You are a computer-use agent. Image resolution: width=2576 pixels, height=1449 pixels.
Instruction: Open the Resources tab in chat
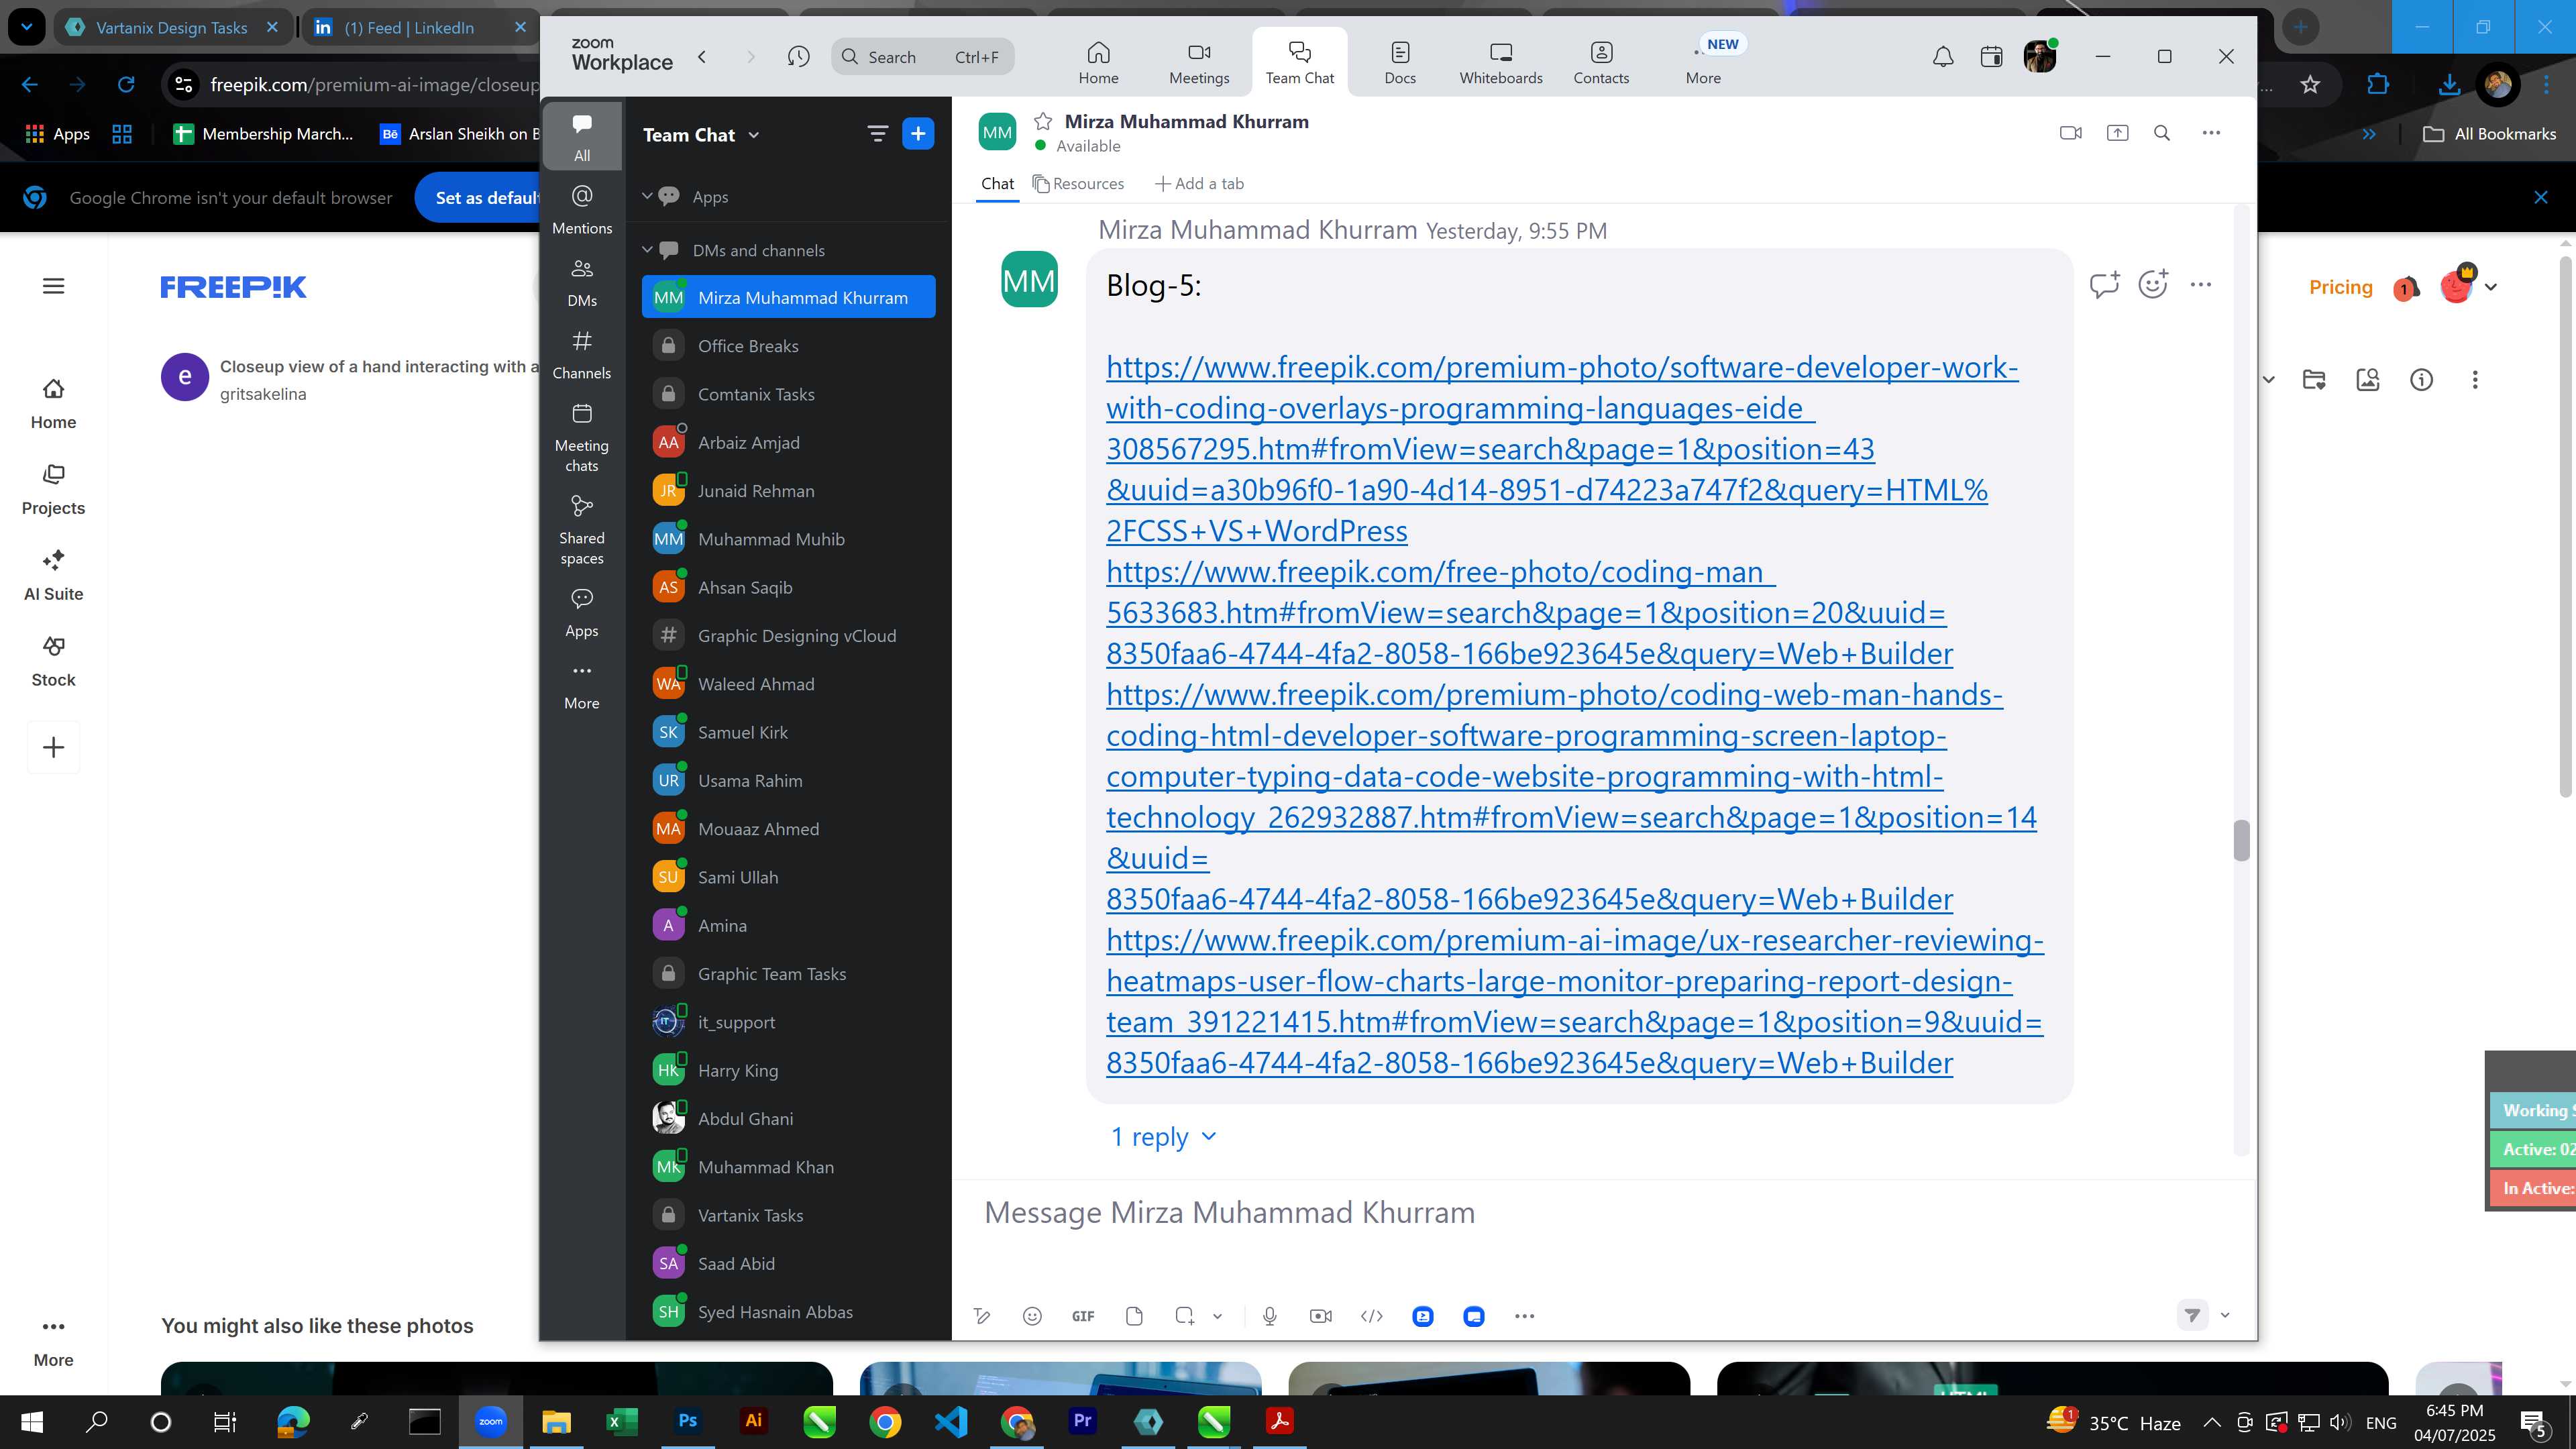(x=1078, y=184)
